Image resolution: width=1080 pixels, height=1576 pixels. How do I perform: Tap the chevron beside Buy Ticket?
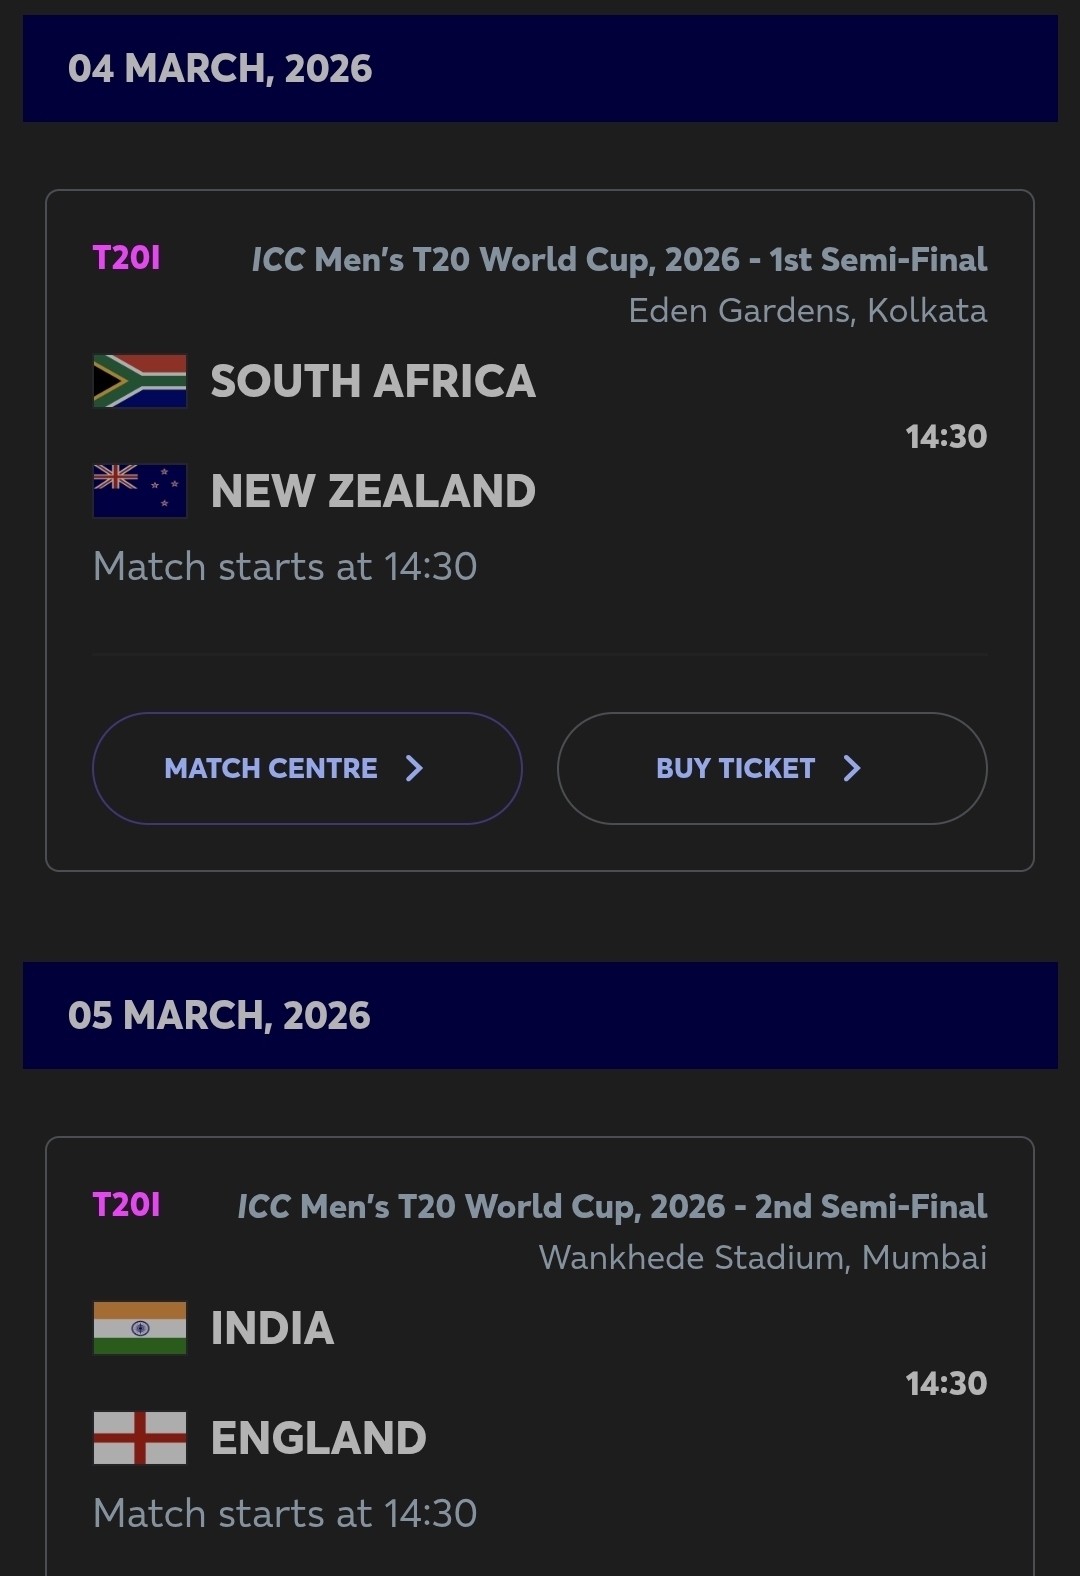(x=852, y=768)
